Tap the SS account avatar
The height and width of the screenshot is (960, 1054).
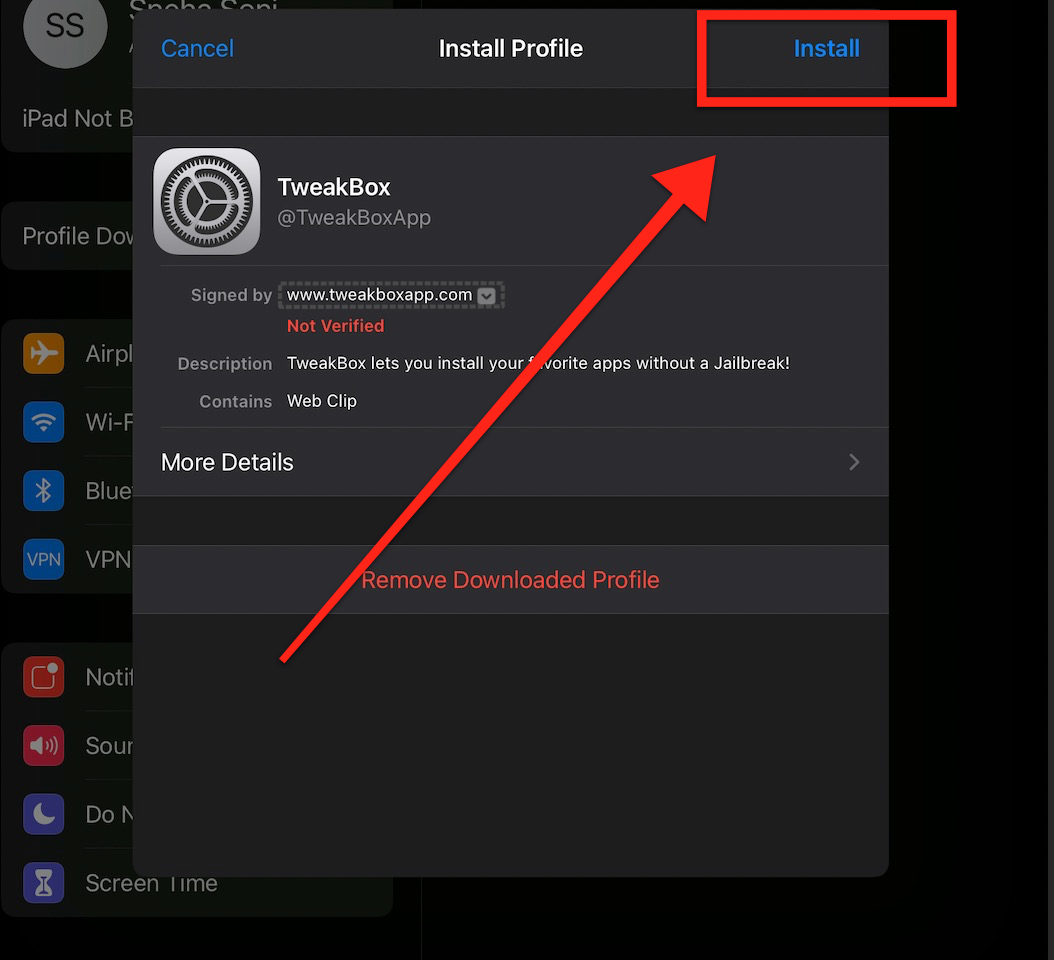(65, 27)
